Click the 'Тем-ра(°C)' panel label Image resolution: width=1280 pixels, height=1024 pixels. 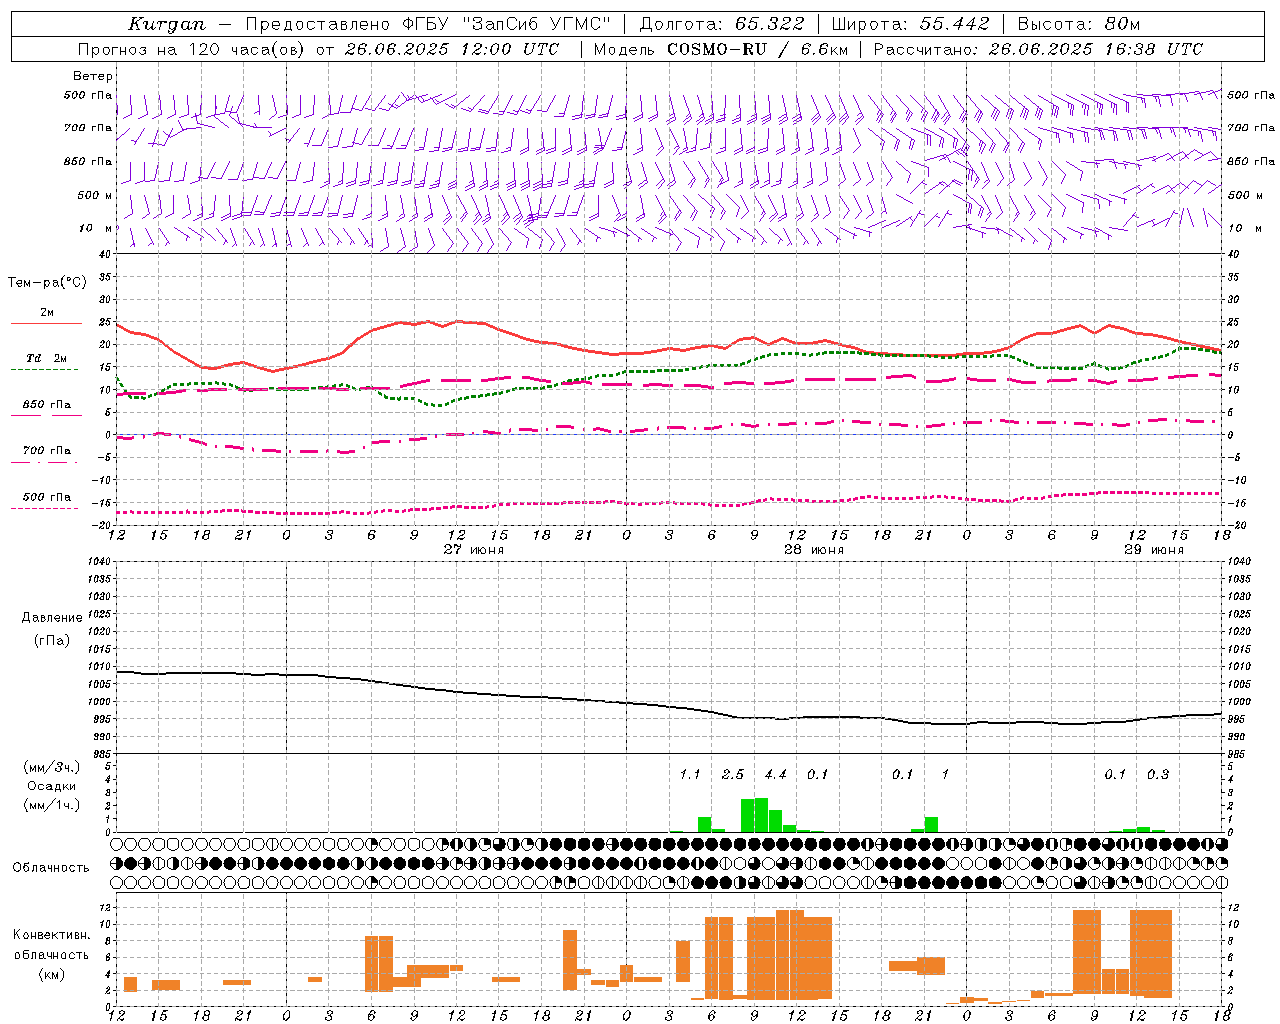tap(47, 283)
